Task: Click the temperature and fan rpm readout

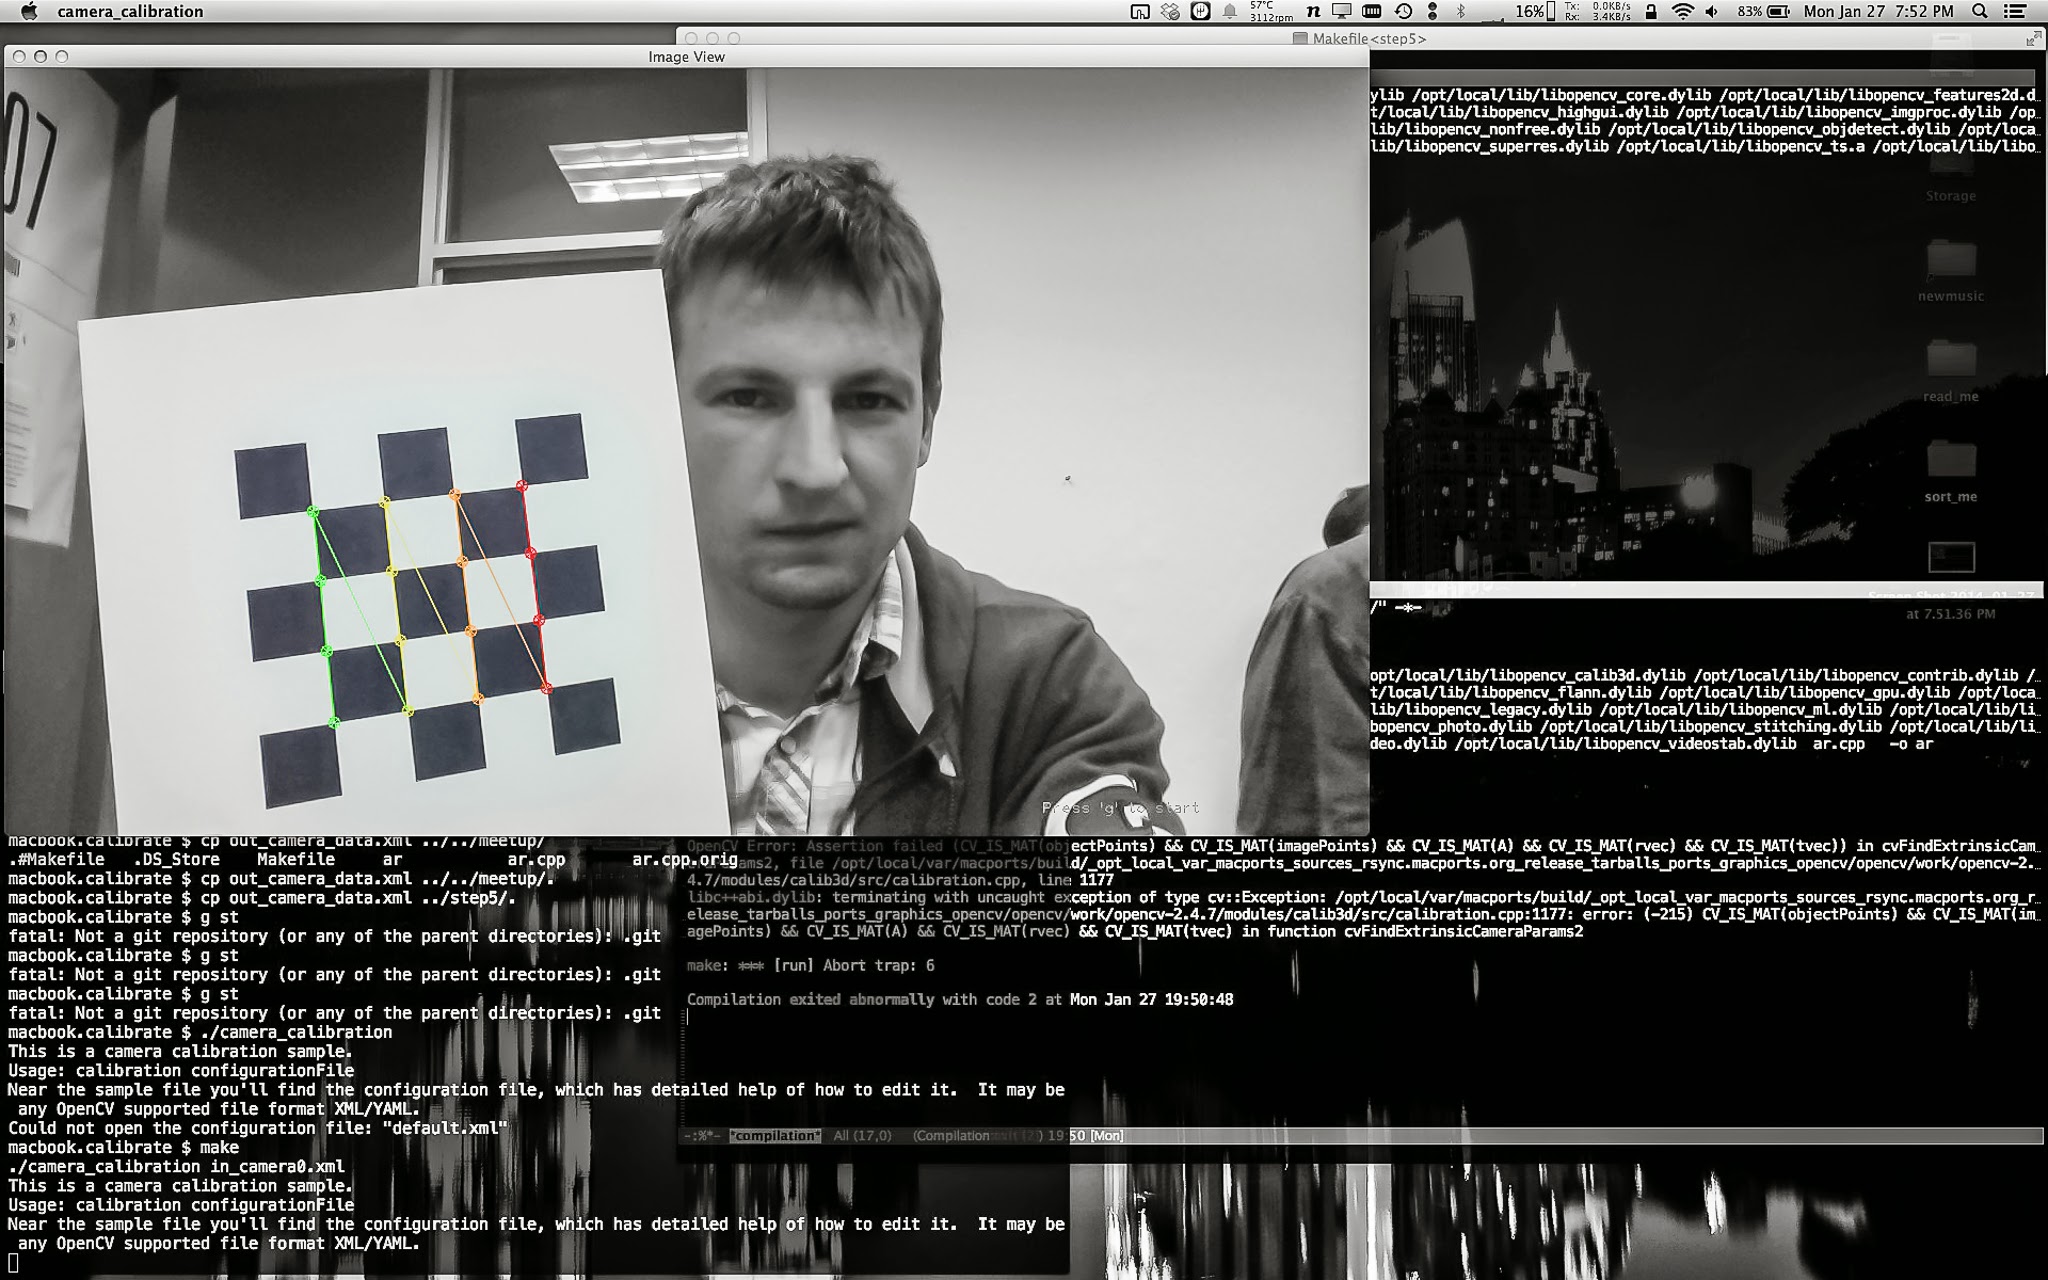Action: pyautogui.click(x=1271, y=12)
